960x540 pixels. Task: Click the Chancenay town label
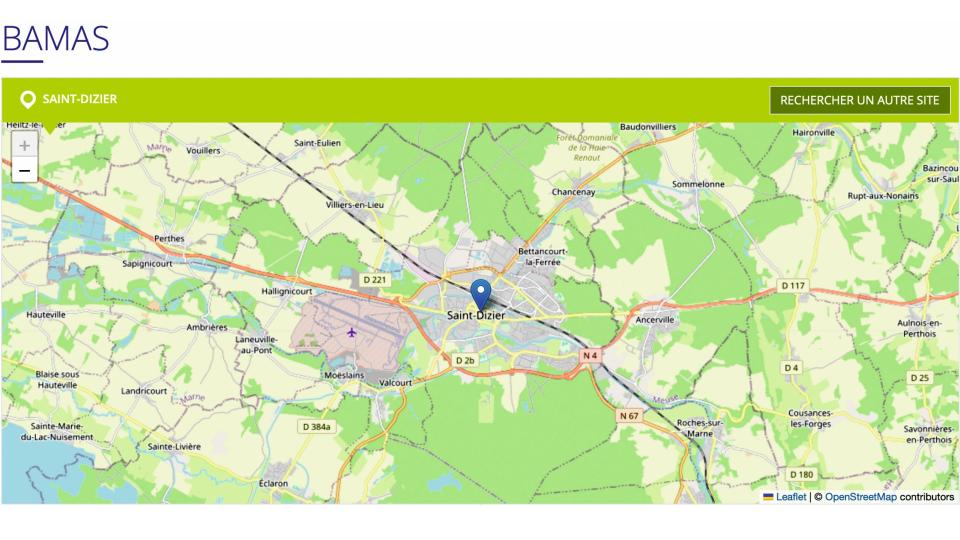click(x=573, y=192)
